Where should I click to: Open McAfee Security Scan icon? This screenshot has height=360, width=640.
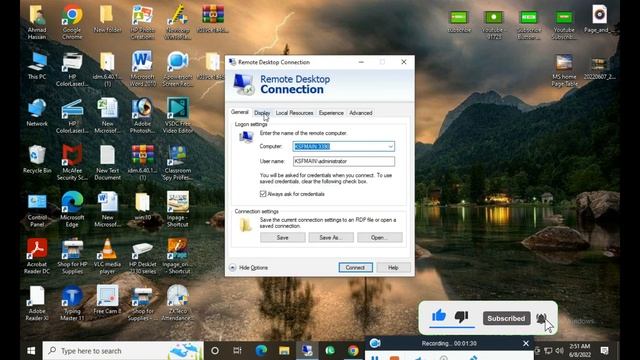coord(72,162)
